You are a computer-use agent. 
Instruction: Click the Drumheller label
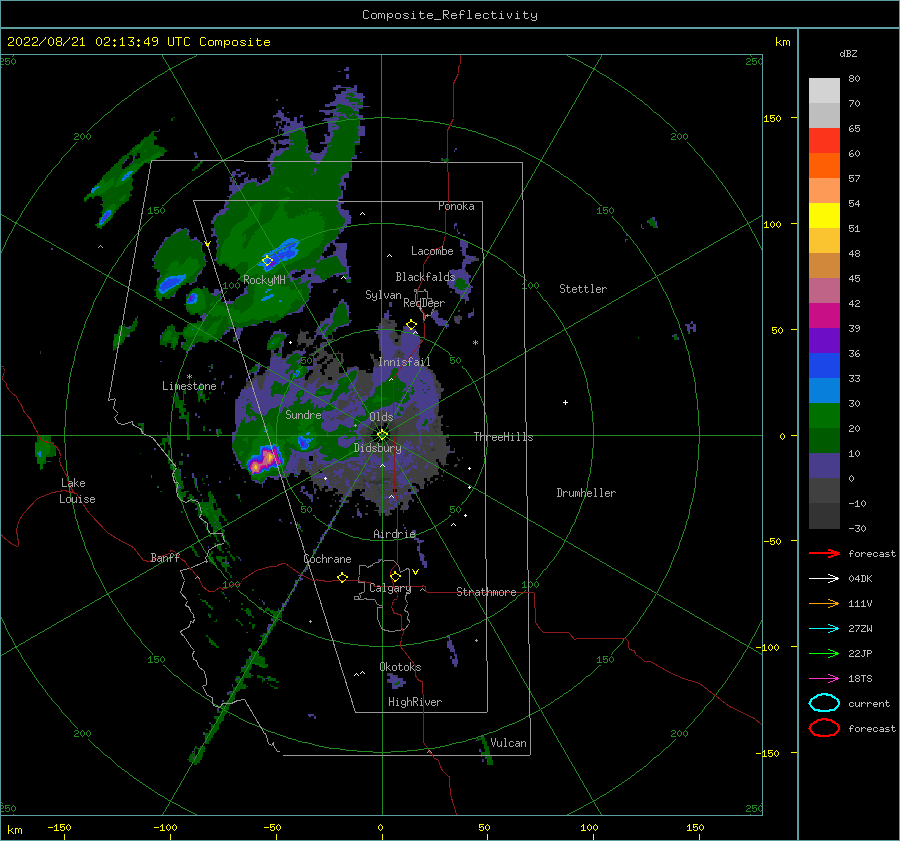[586, 493]
